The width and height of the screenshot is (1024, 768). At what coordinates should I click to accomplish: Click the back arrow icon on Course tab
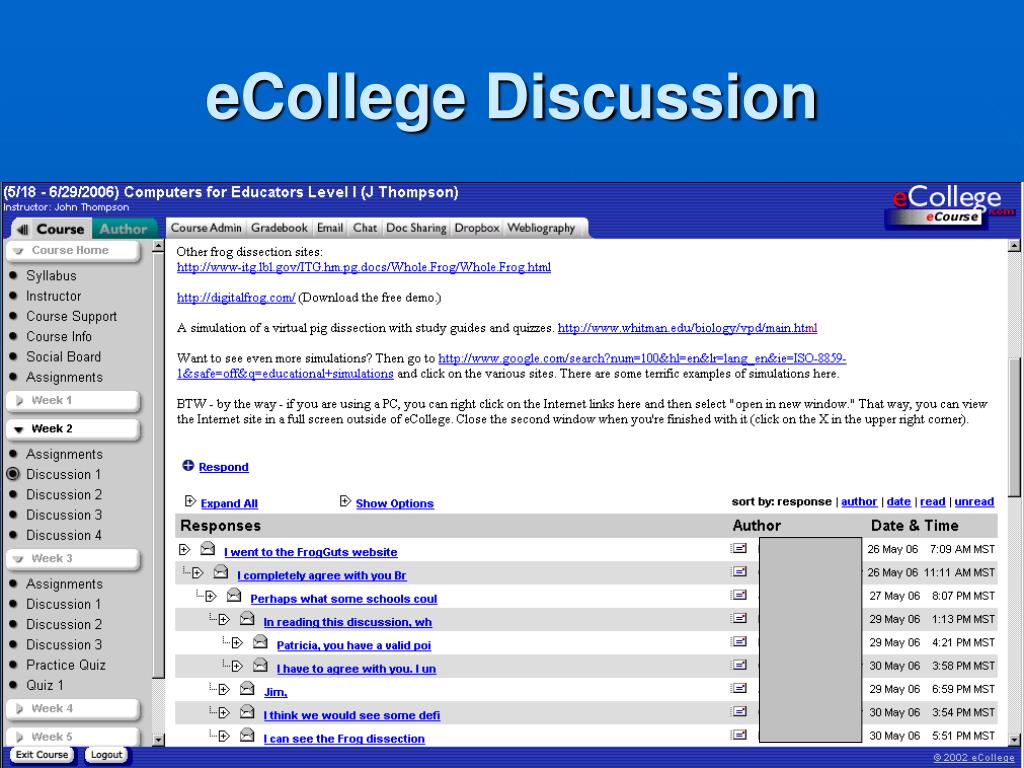23,229
